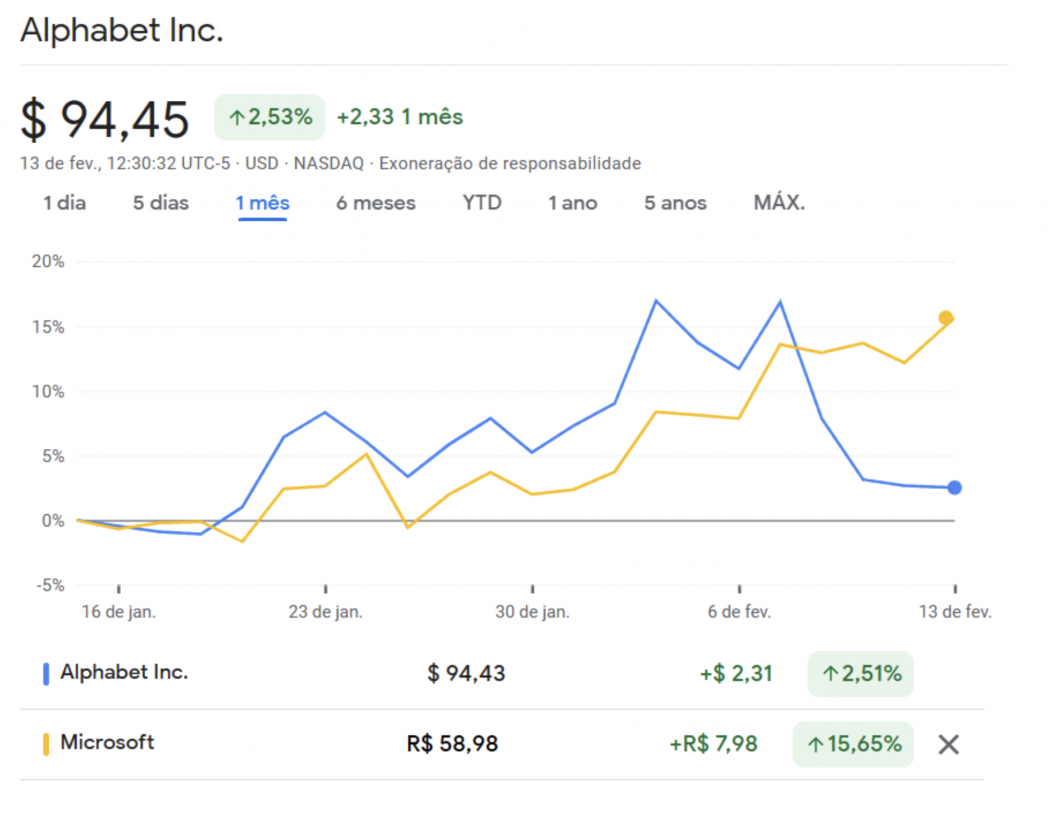The width and height of the screenshot is (1055, 815).
Task: Switch to the MÁX. range tab
Action: (x=779, y=203)
